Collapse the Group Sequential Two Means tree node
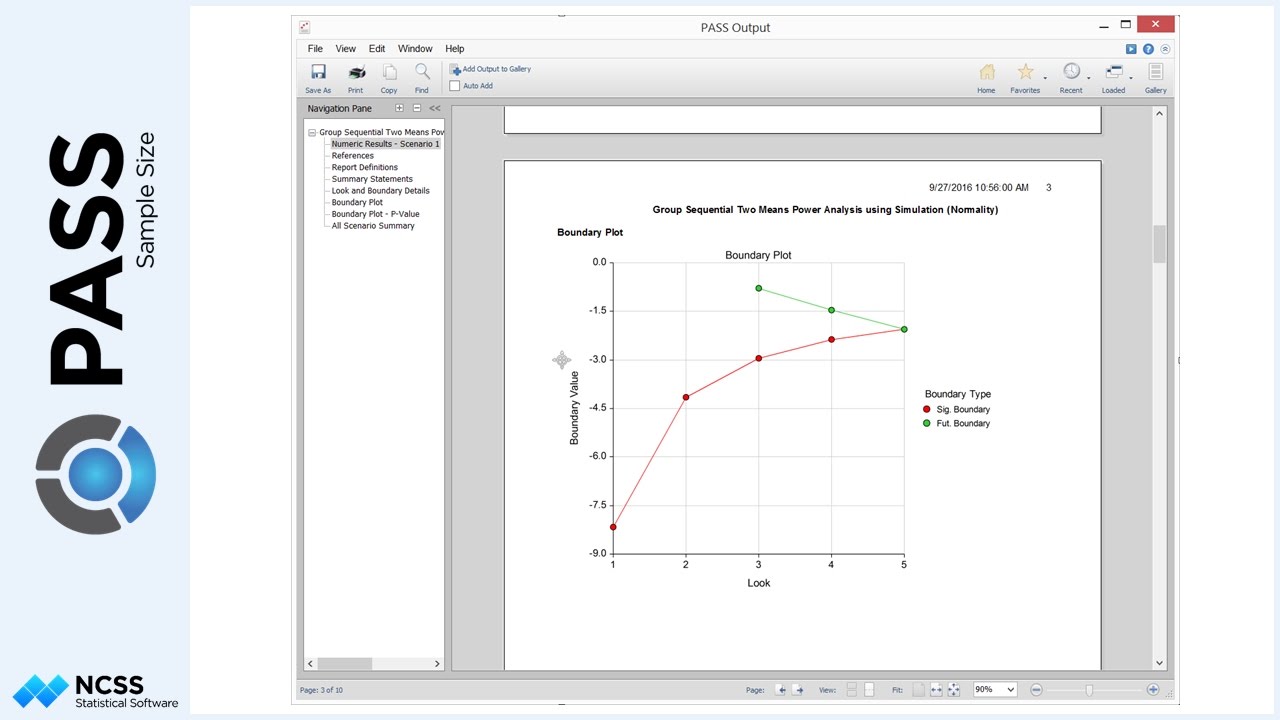 click(x=312, y=132)
